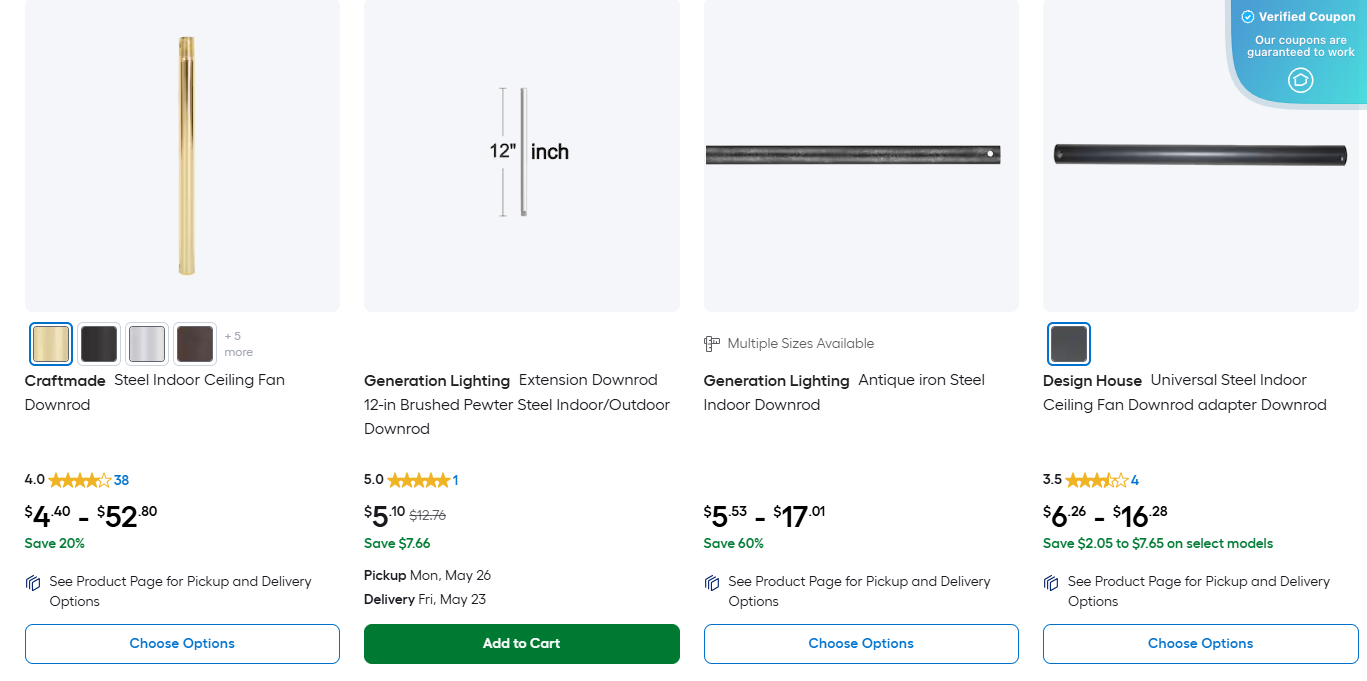Click the home icon in the Verified Coupon badge
The width and height of the screenshot is (1367, 681).
point(1300,80)
